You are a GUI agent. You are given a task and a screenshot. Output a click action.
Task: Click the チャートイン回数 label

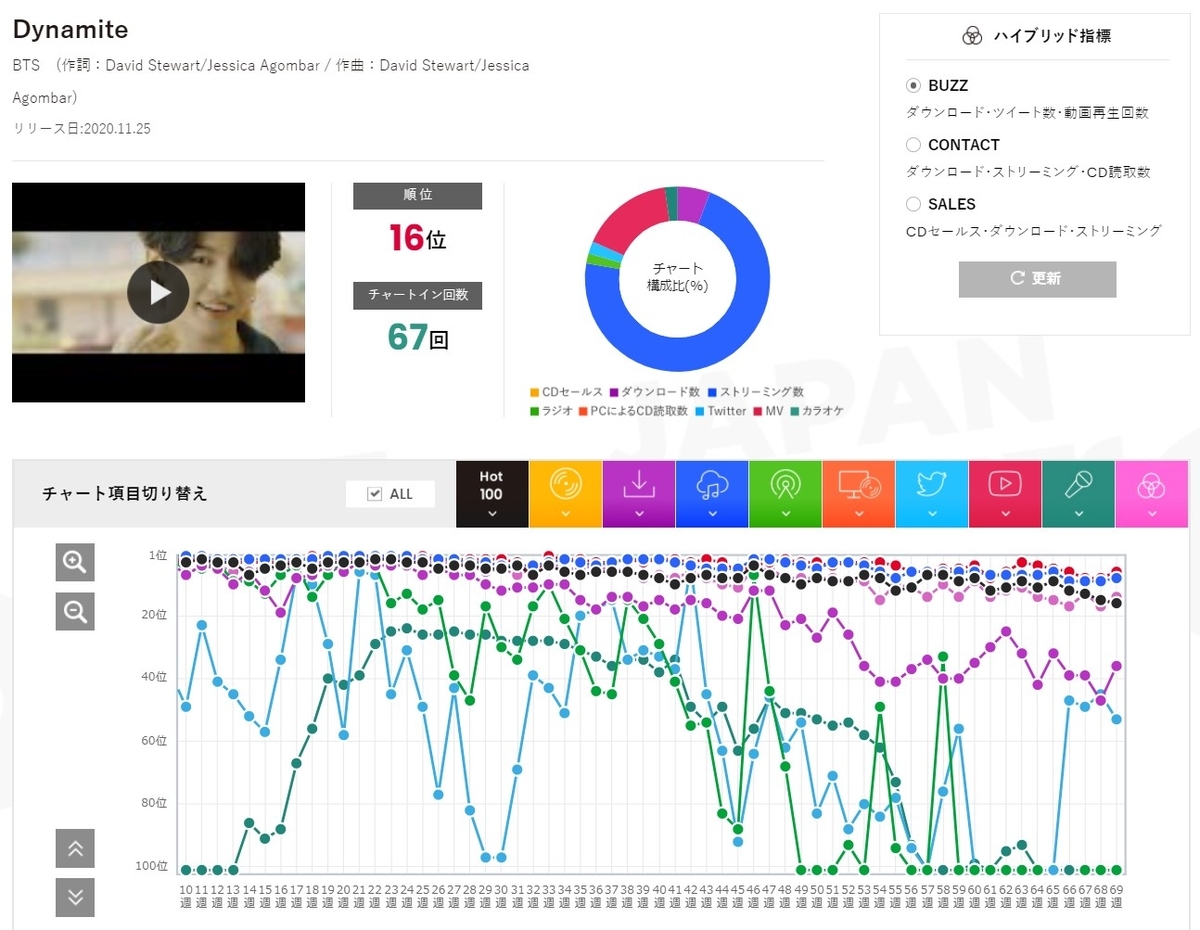(417, 295)
